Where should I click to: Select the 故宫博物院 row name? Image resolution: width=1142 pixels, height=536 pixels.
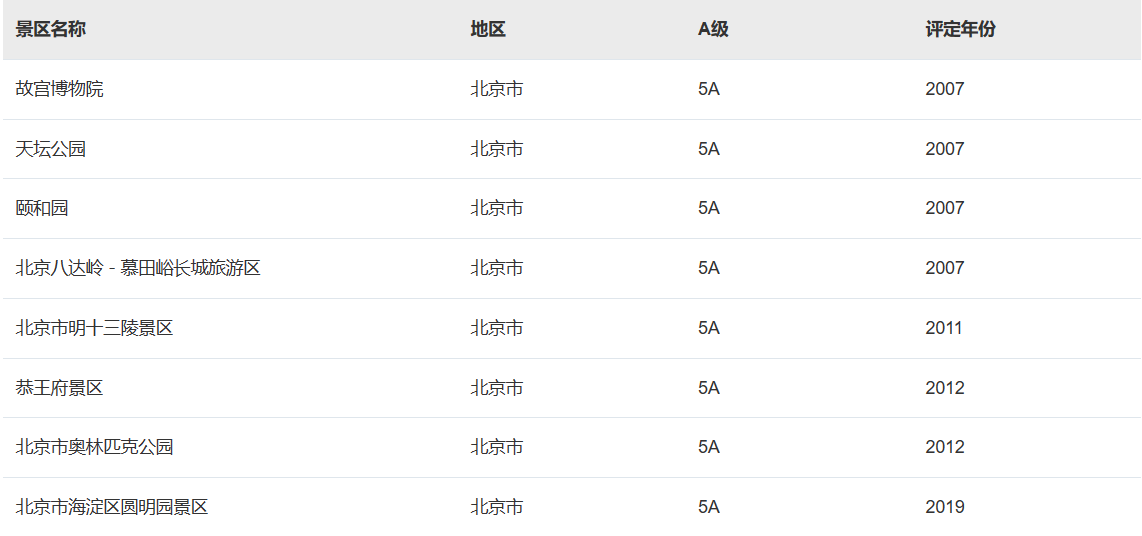point(59,89)
